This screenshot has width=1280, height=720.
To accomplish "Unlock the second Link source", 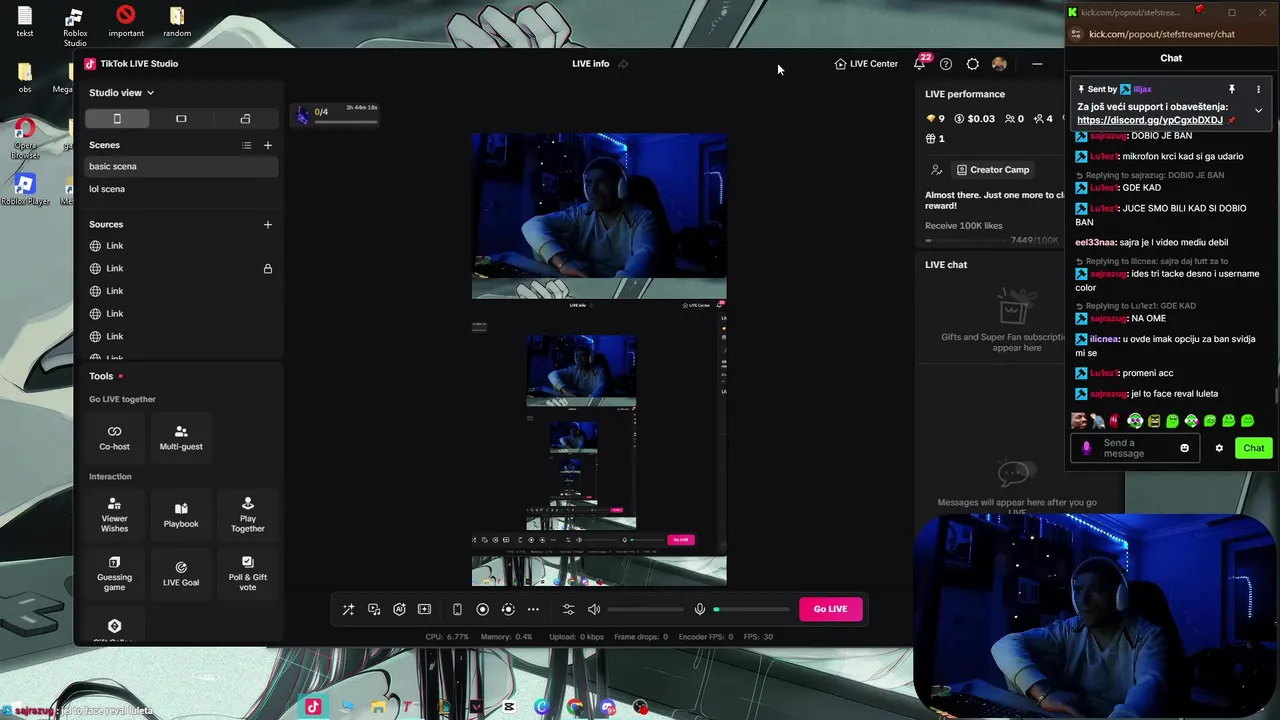I will tap(267, 269).
